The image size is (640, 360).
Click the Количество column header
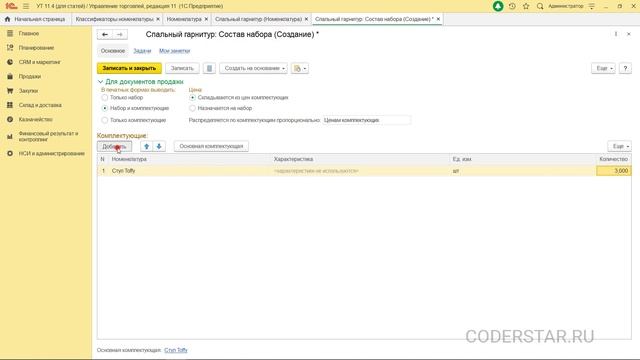(613, 159)
